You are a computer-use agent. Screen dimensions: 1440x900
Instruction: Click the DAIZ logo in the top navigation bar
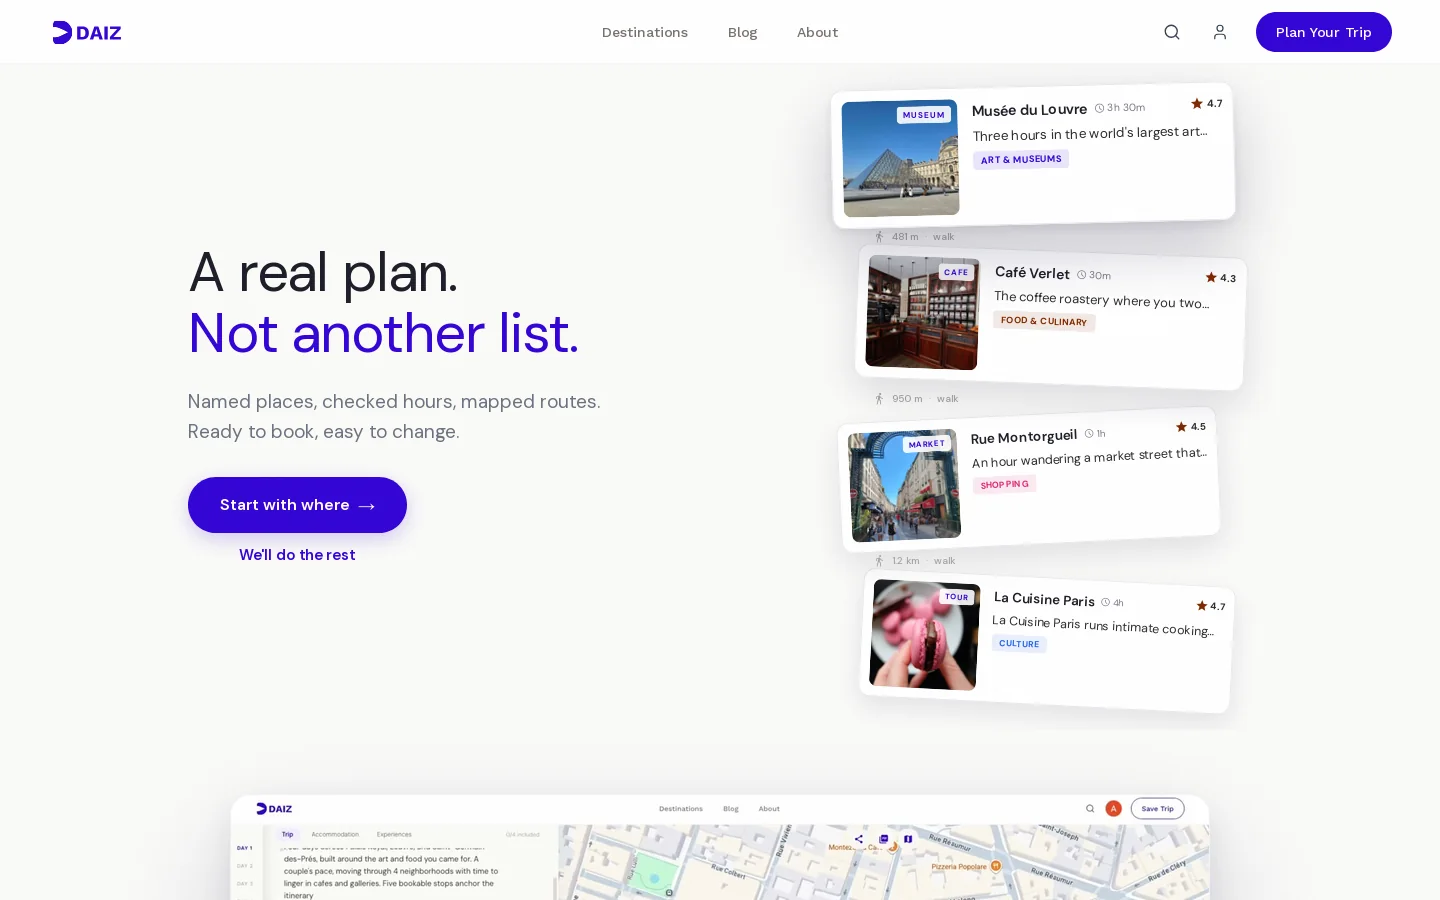[x=87, y=32]
